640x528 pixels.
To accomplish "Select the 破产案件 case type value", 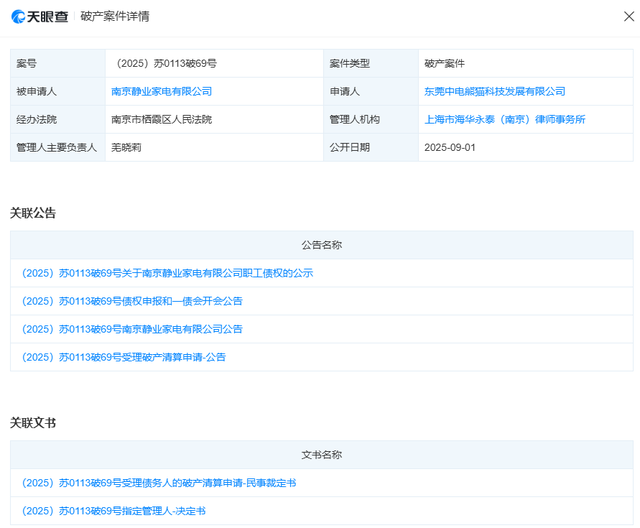I will point(444,64).
